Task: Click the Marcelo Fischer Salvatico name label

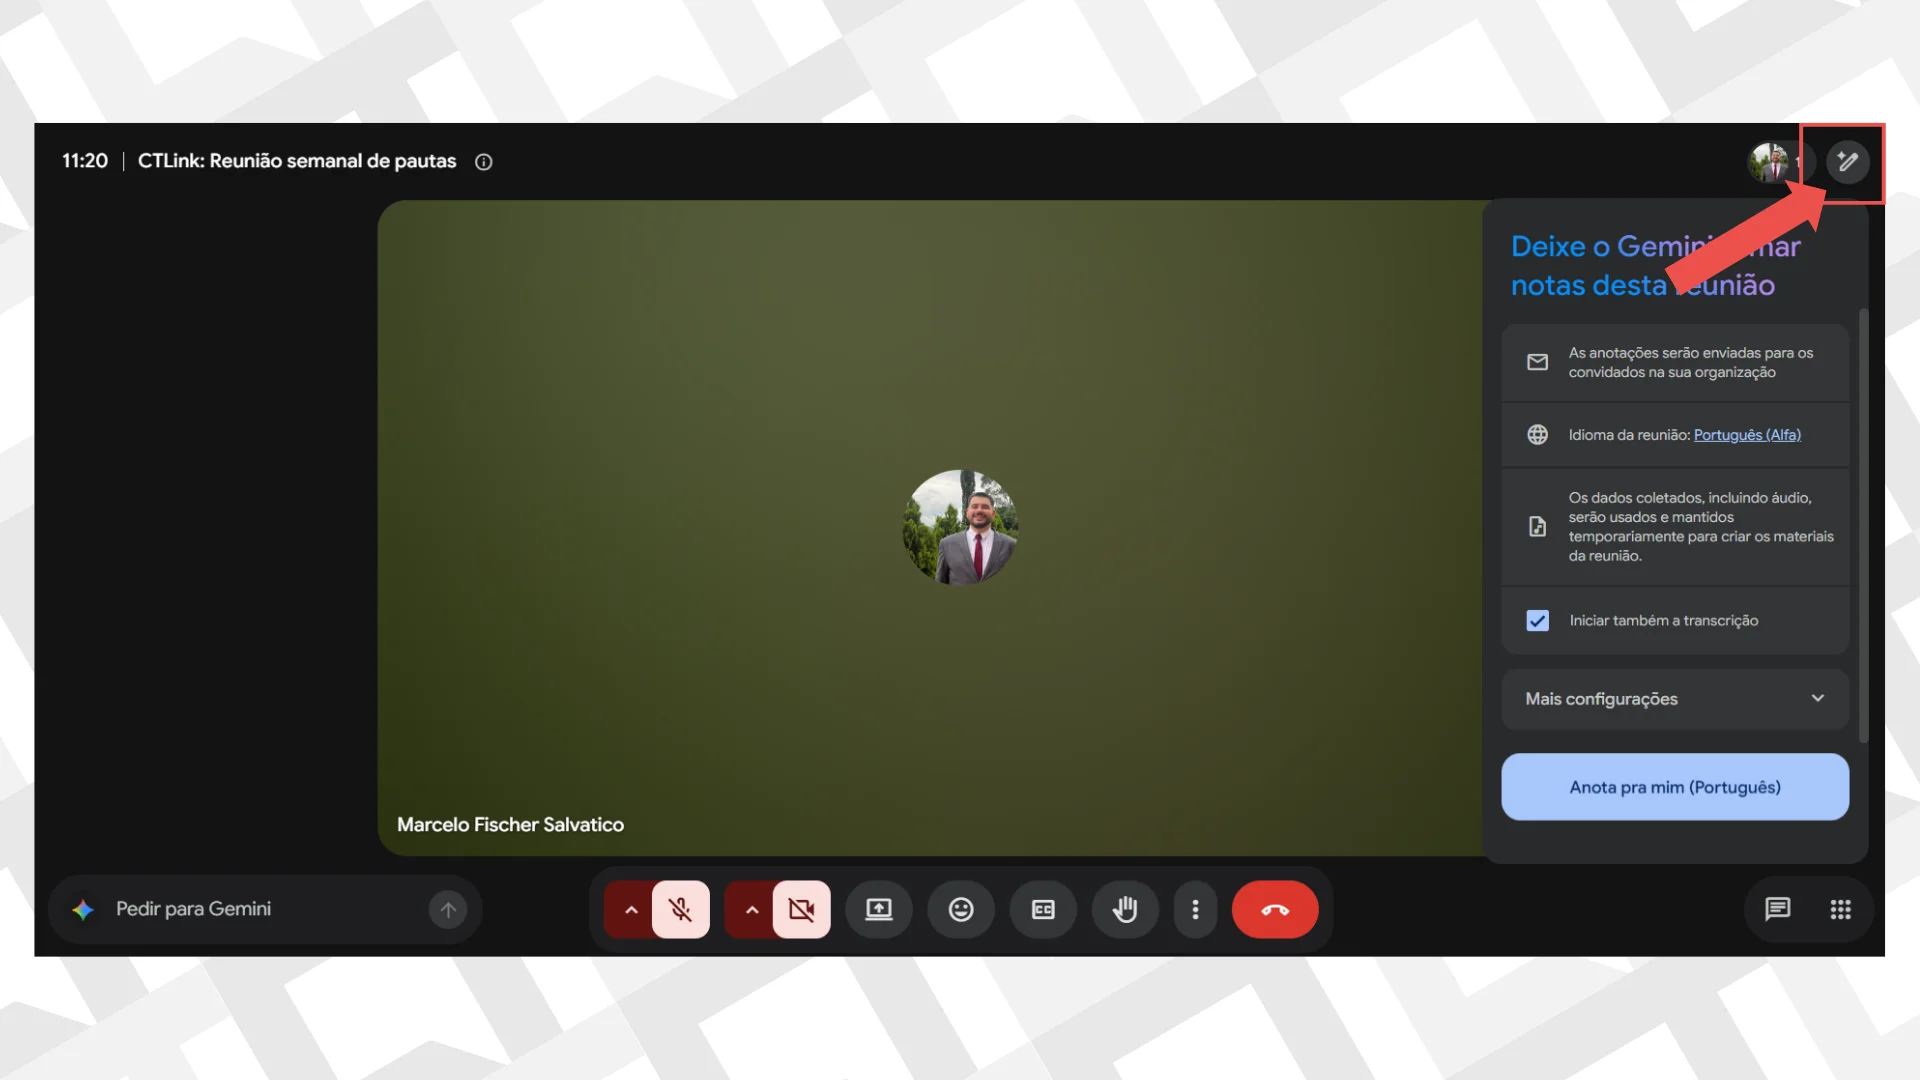Action: click(510, 825)
